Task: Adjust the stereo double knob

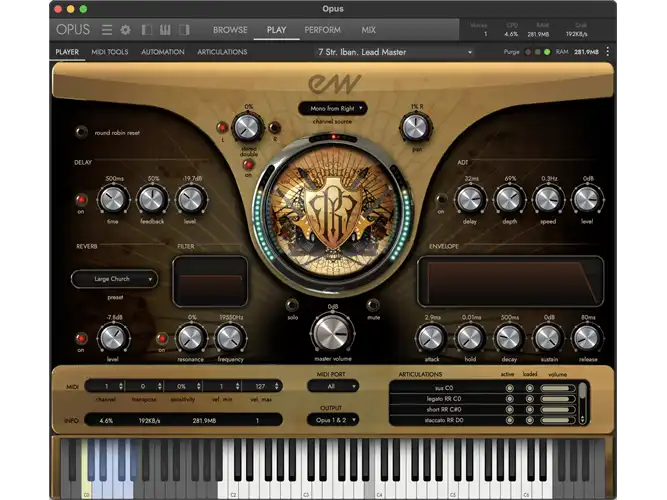Action: coord(247,127)
